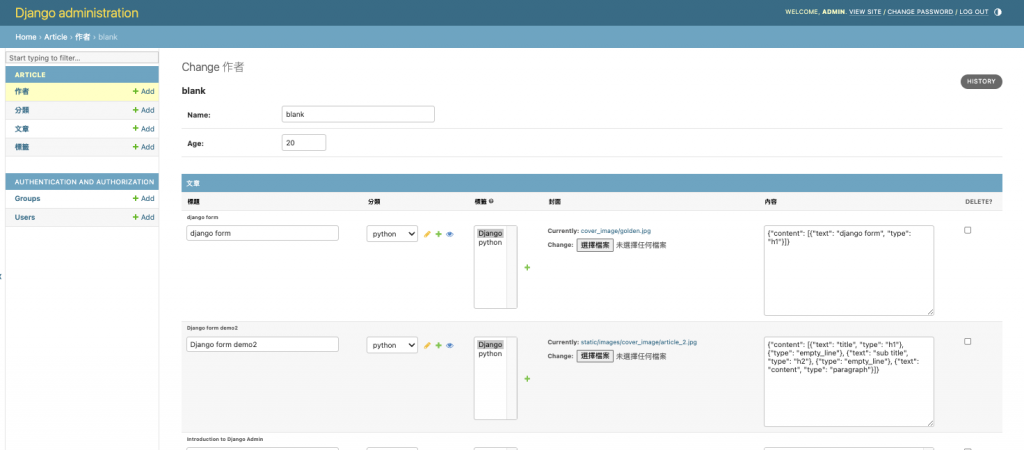Click the 標題 input with django form

pyautogui.click(x=263, y=233)
